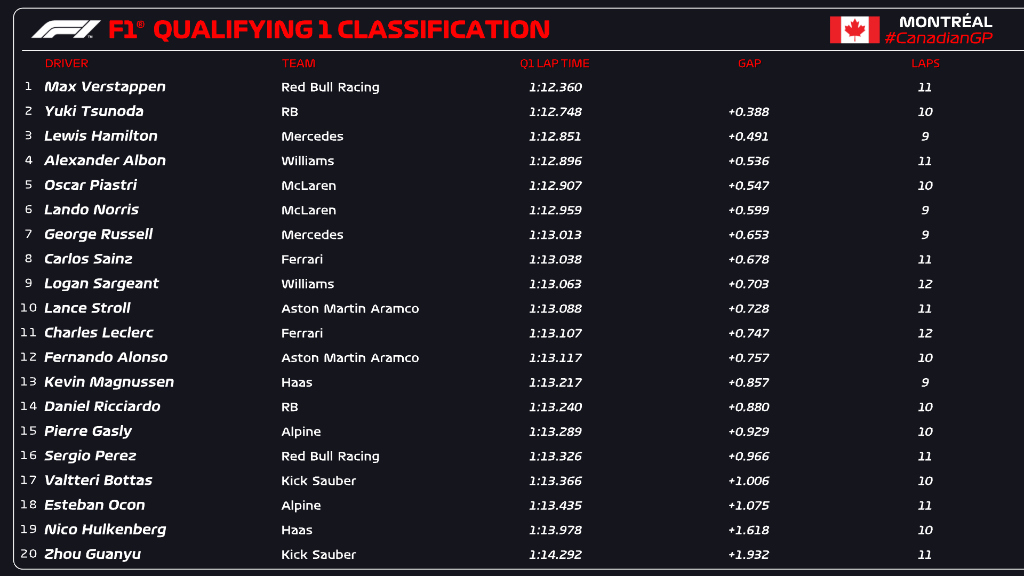Click the GAP column header
The height and width of the screenshot is (576, 1024).
coord(750,63)
